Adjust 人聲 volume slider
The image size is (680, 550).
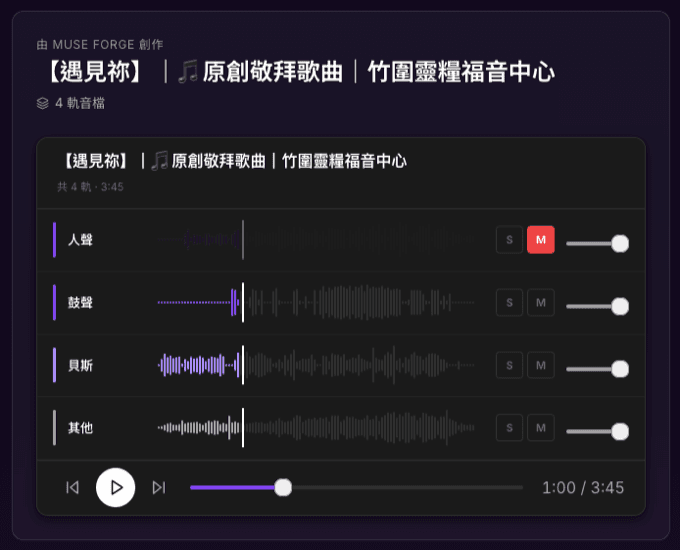click(598, 243)
